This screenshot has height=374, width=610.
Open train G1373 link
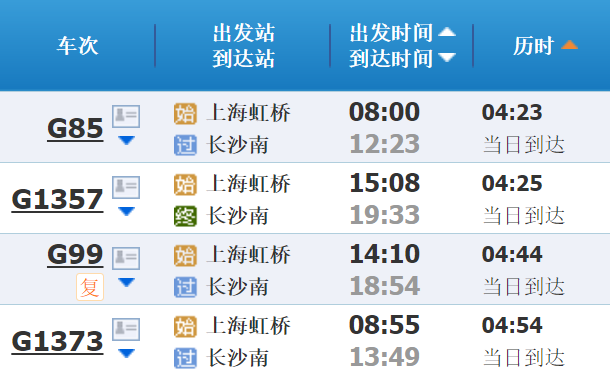tap(58, 342)
